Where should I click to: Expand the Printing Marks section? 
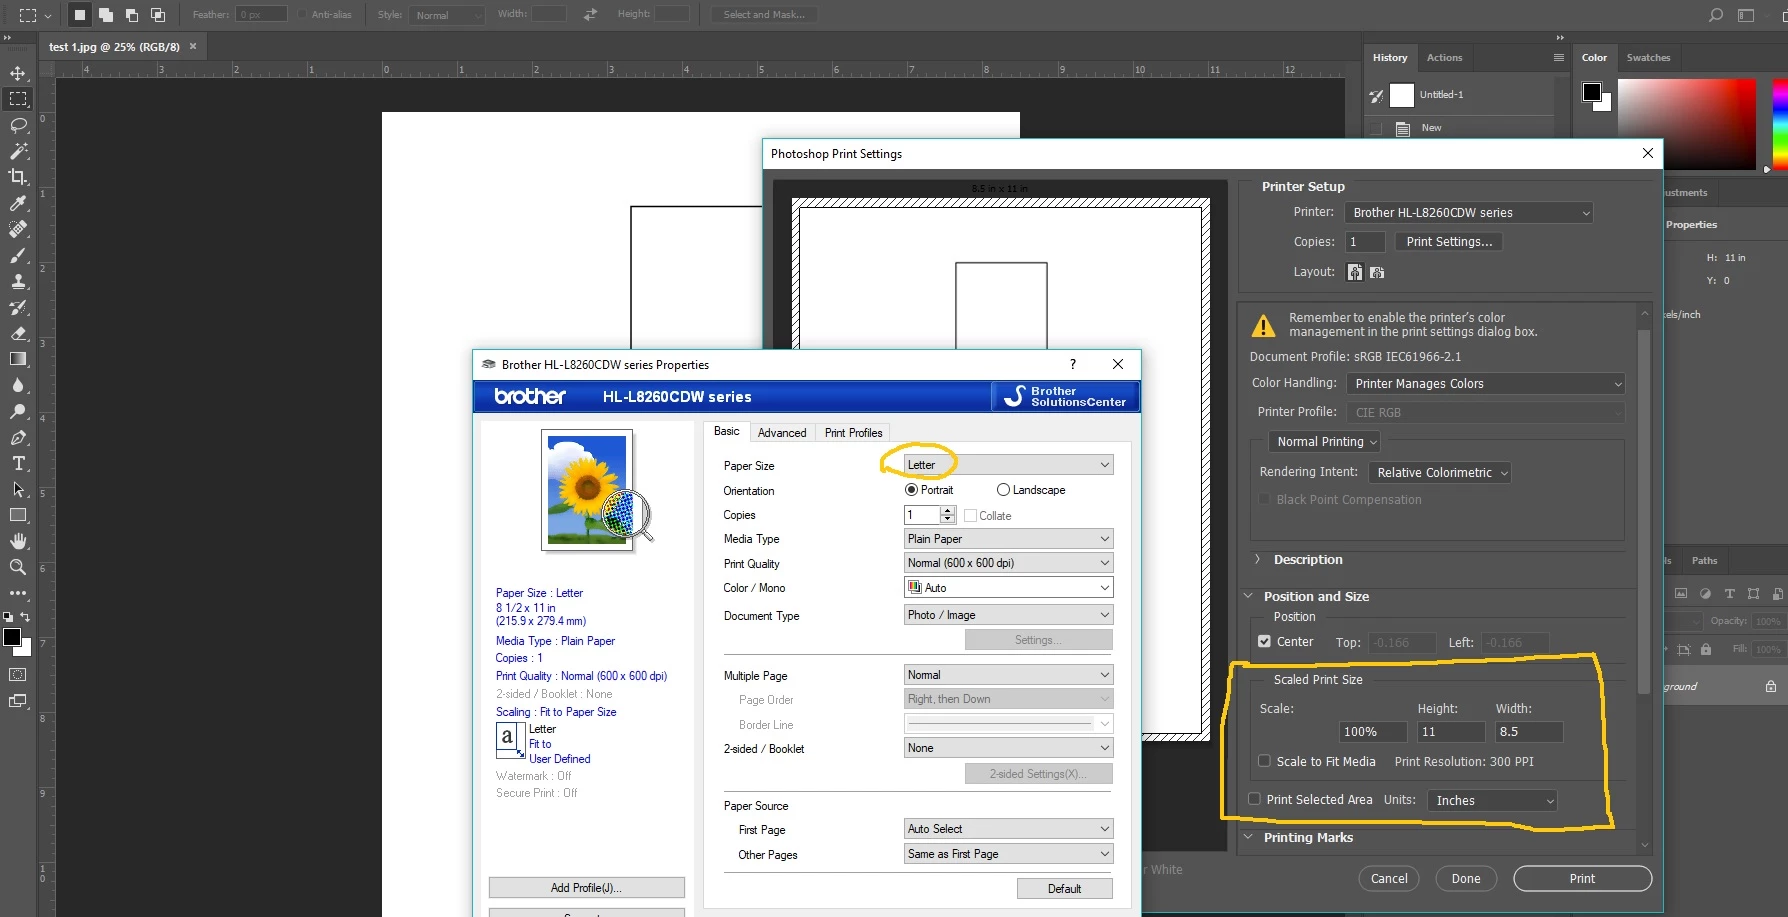1248,838
